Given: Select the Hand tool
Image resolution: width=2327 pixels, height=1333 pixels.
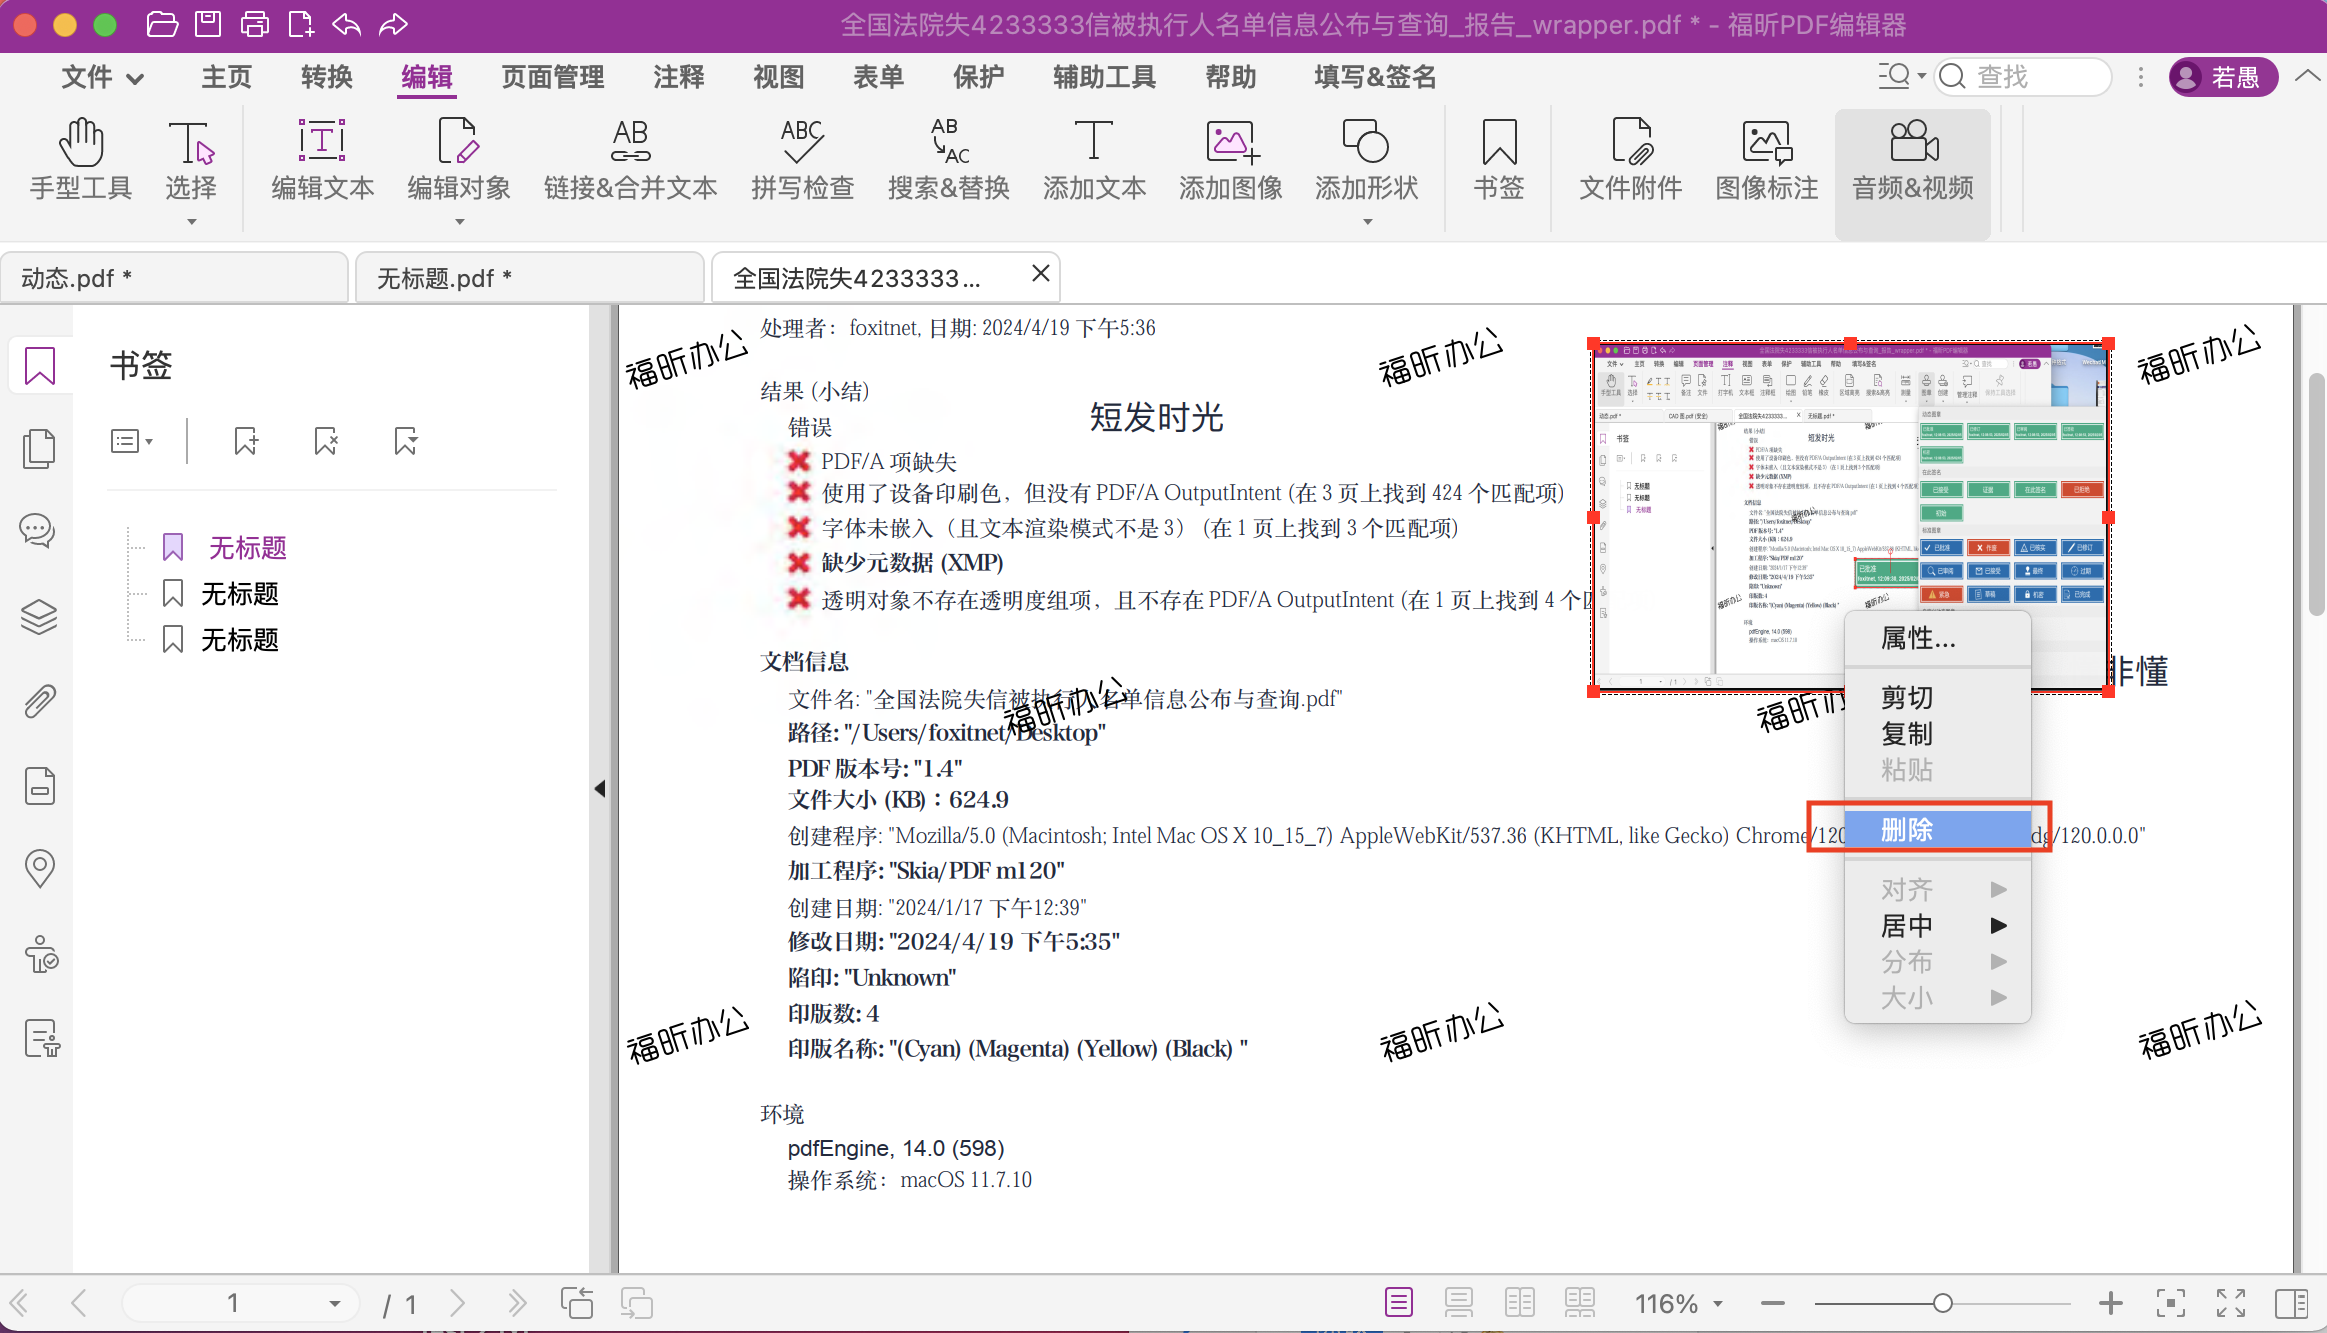Looking at the screenshot, I should (80, 160).
